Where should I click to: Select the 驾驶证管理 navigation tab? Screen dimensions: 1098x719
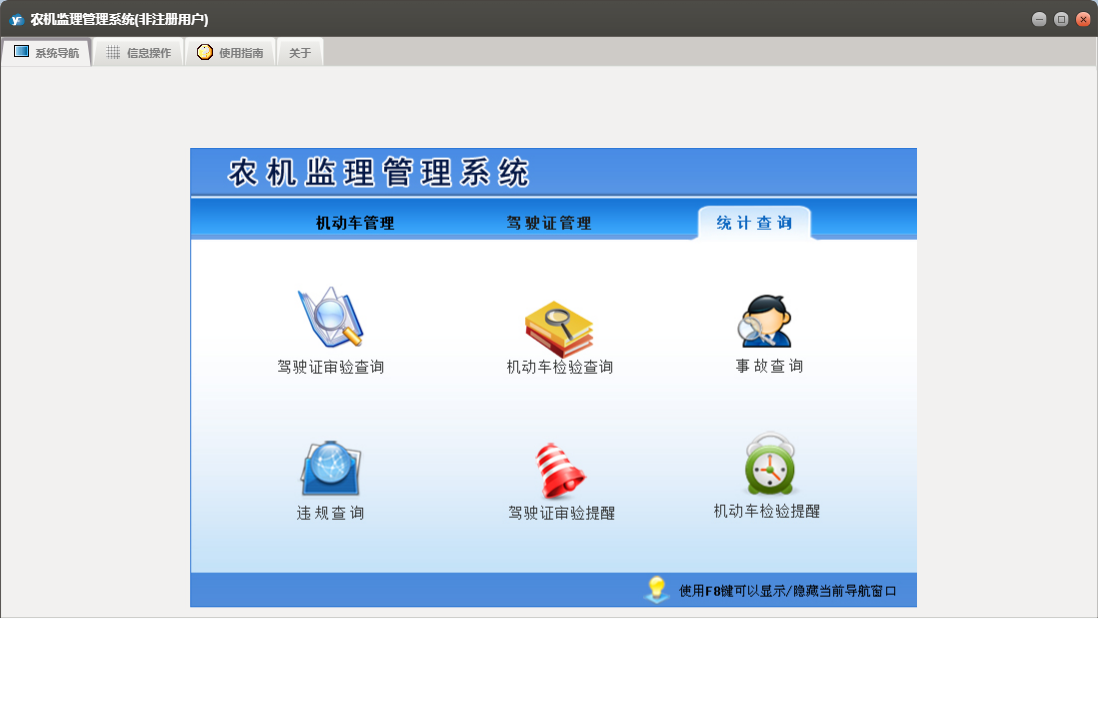pyautogui.click(x=549, y=223)
